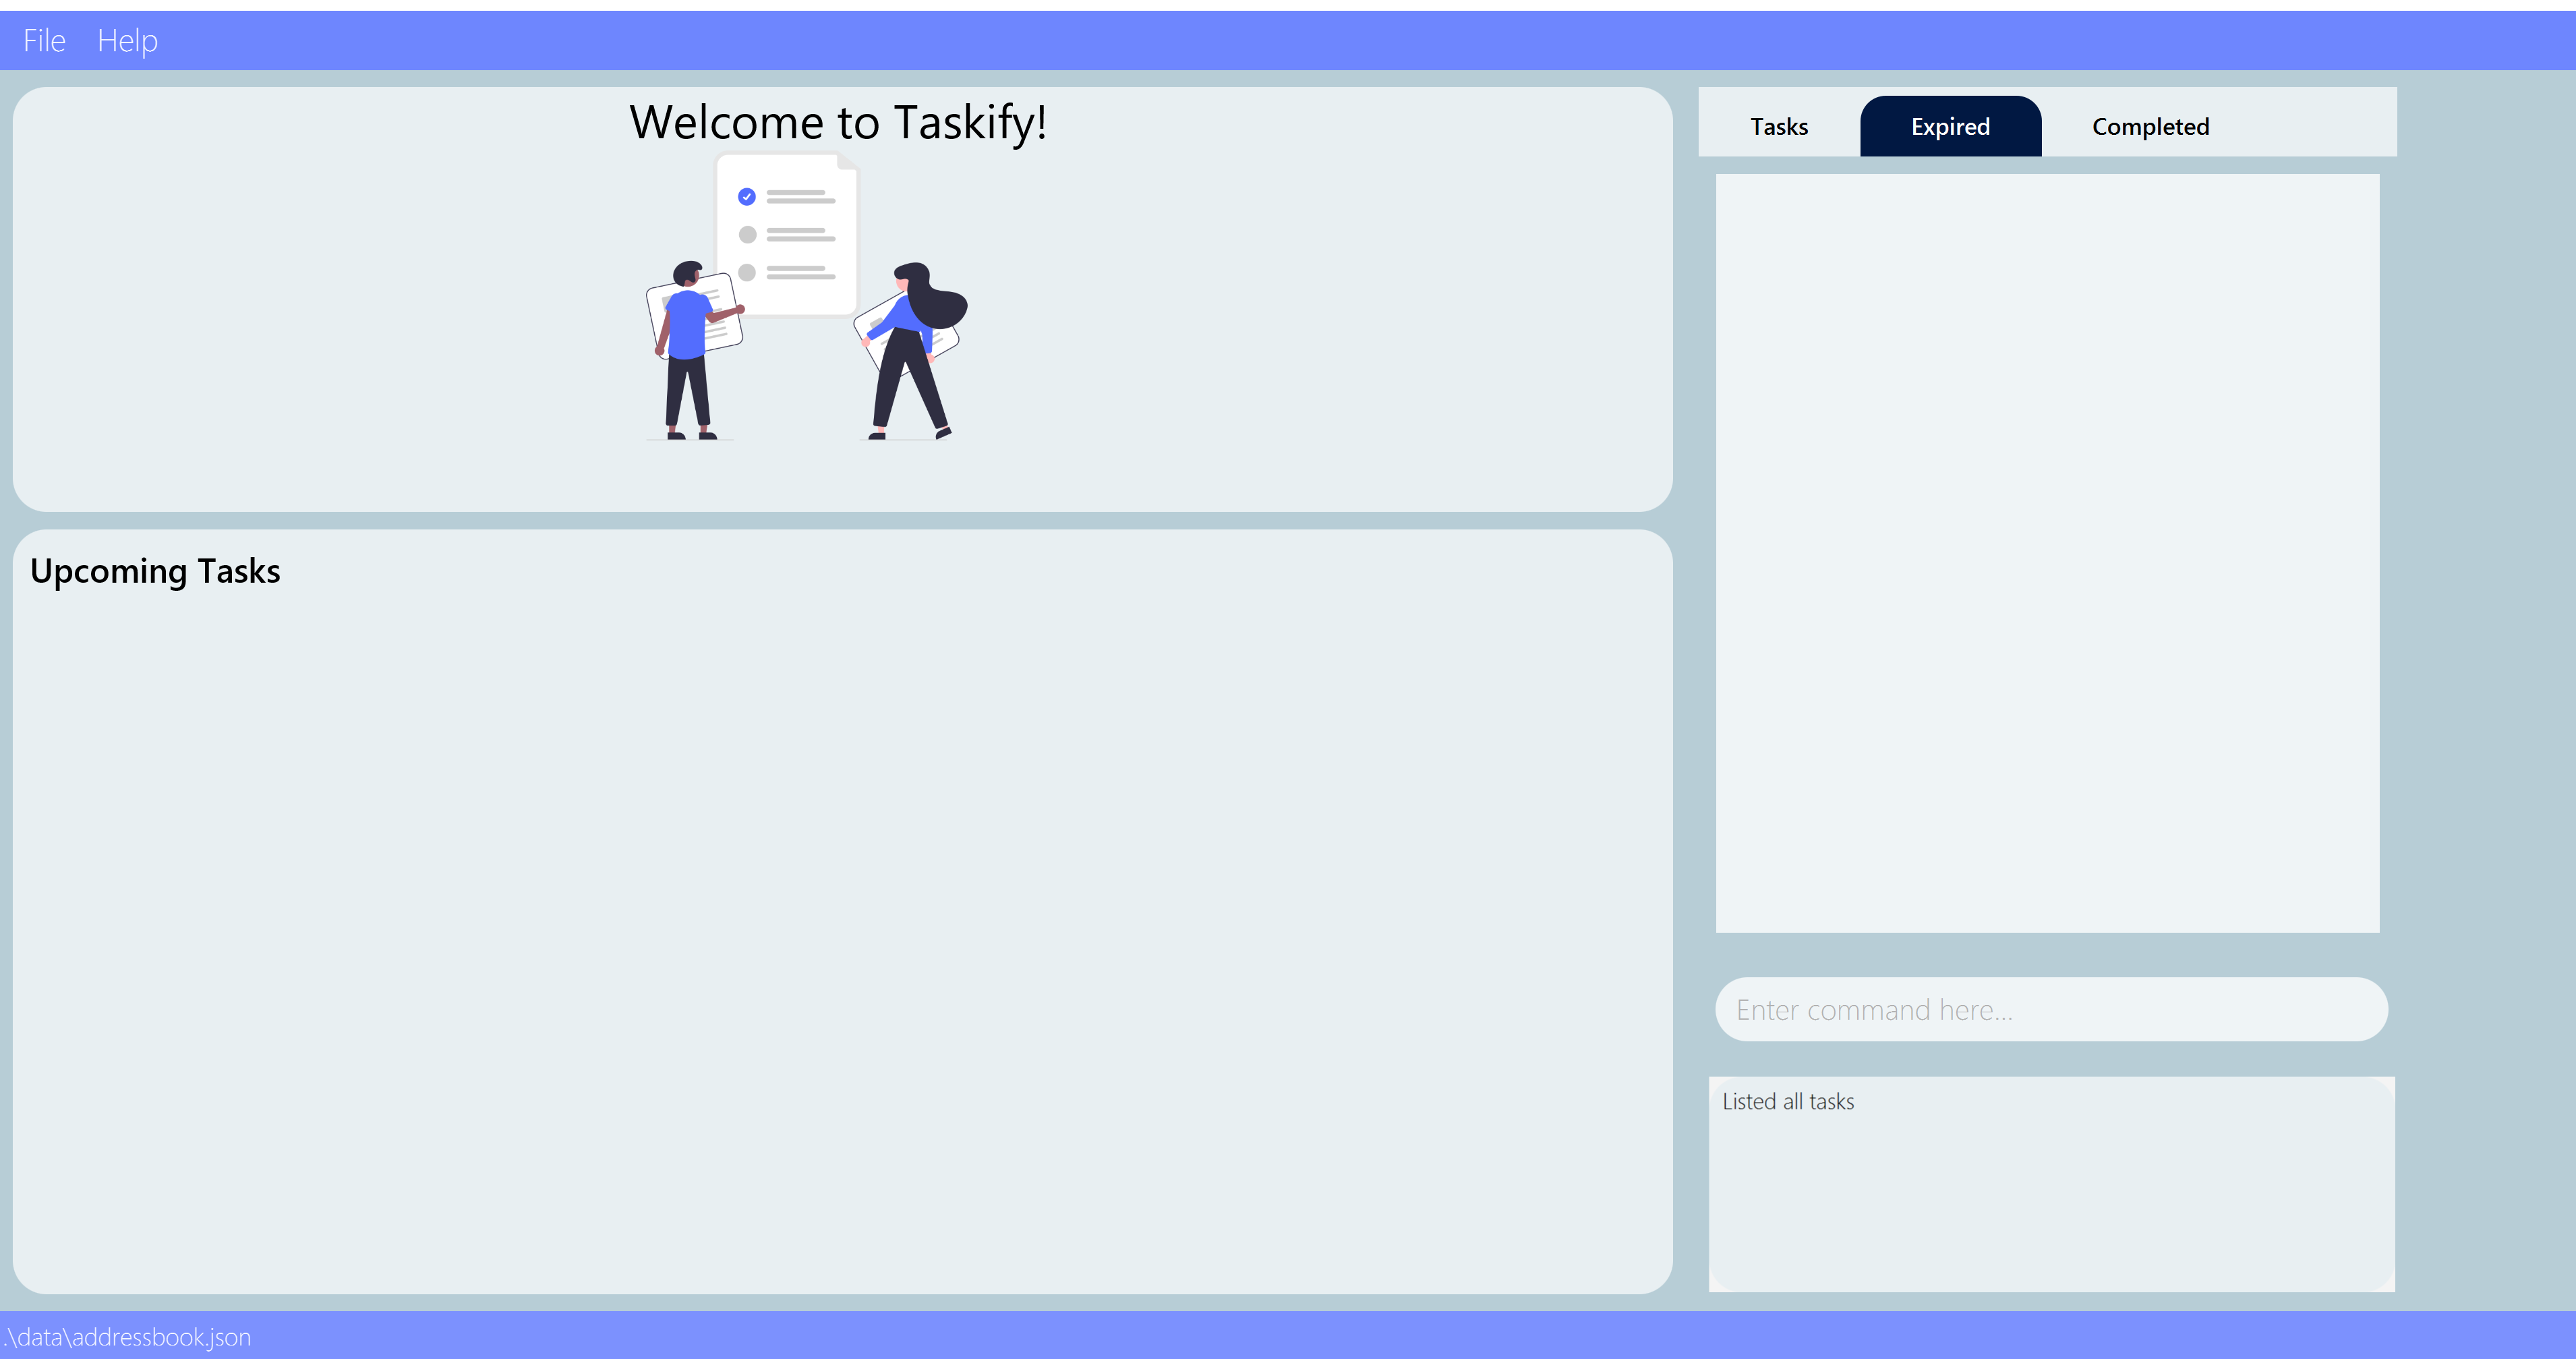Open the File menu
Screen dimensions: 2576x1359
[x=44, y=41]
